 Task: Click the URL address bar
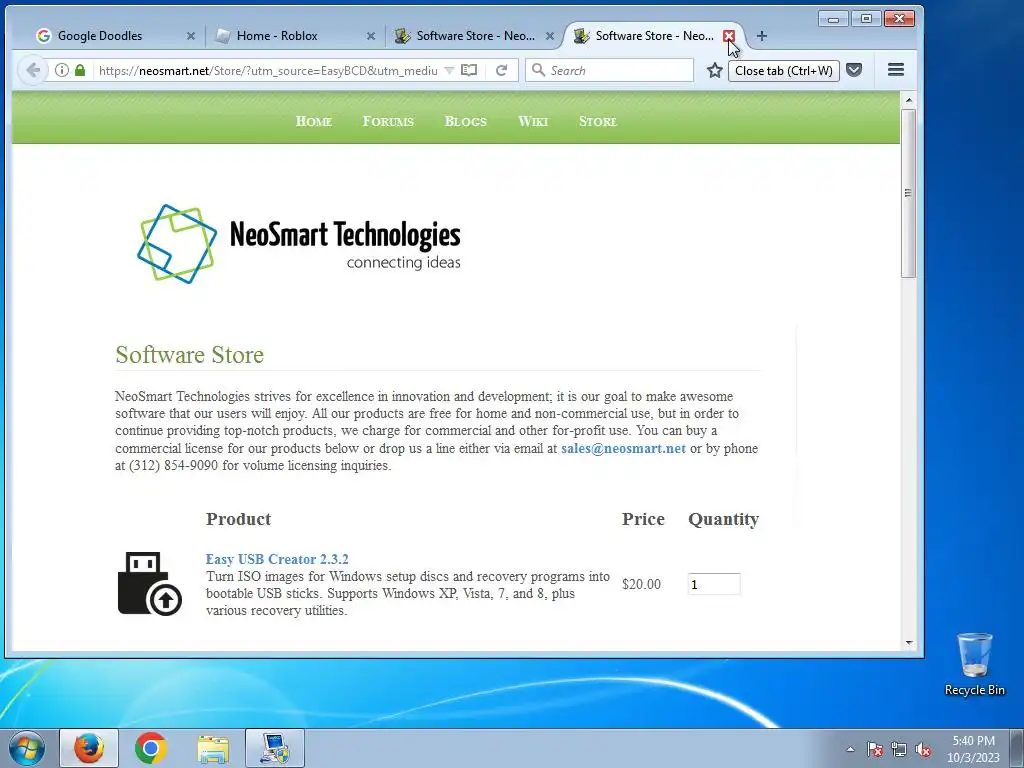268,71
